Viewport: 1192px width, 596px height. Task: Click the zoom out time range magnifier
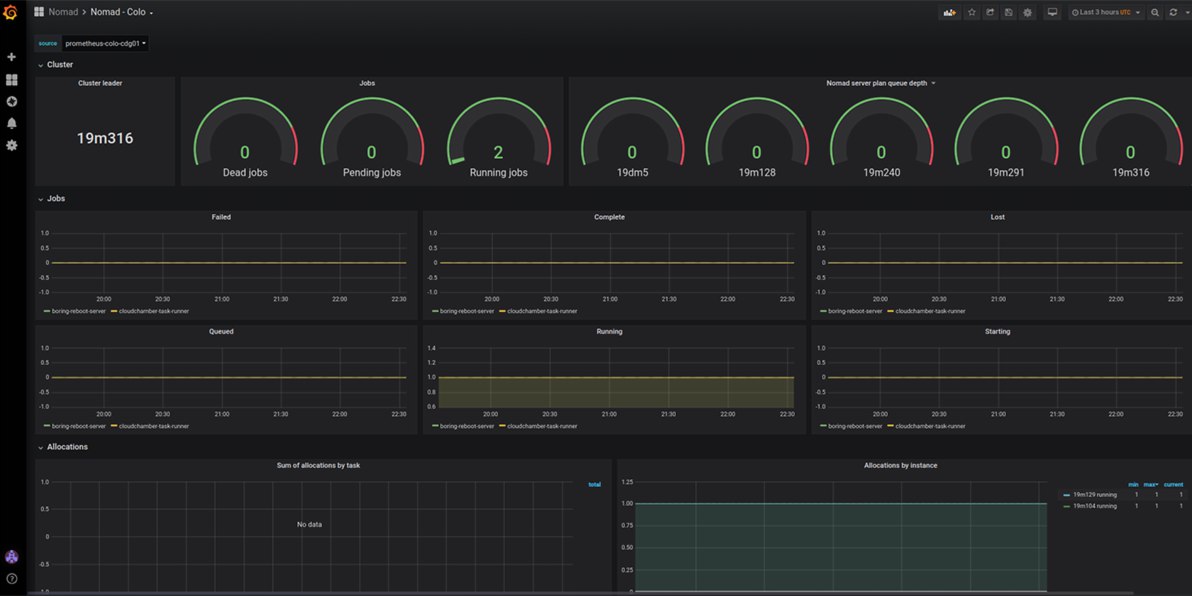(1155, 12)
